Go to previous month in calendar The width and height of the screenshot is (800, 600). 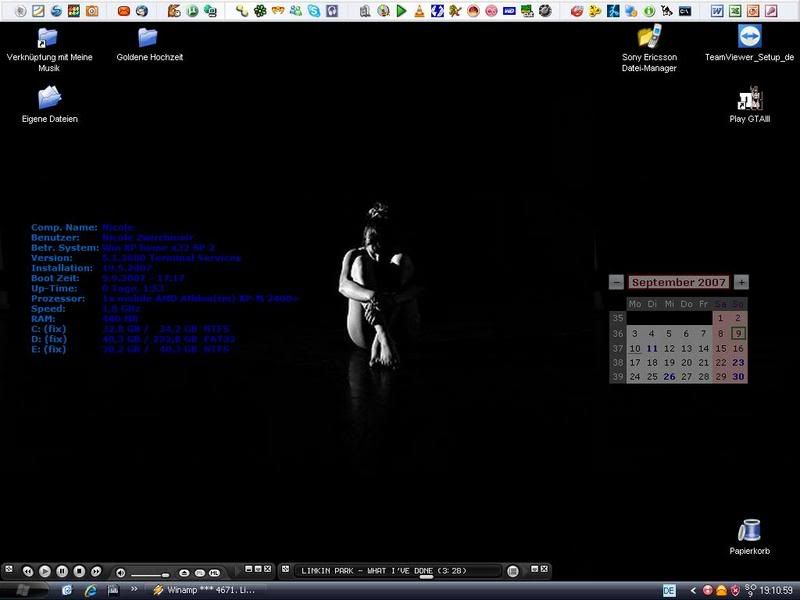point(616,283)
